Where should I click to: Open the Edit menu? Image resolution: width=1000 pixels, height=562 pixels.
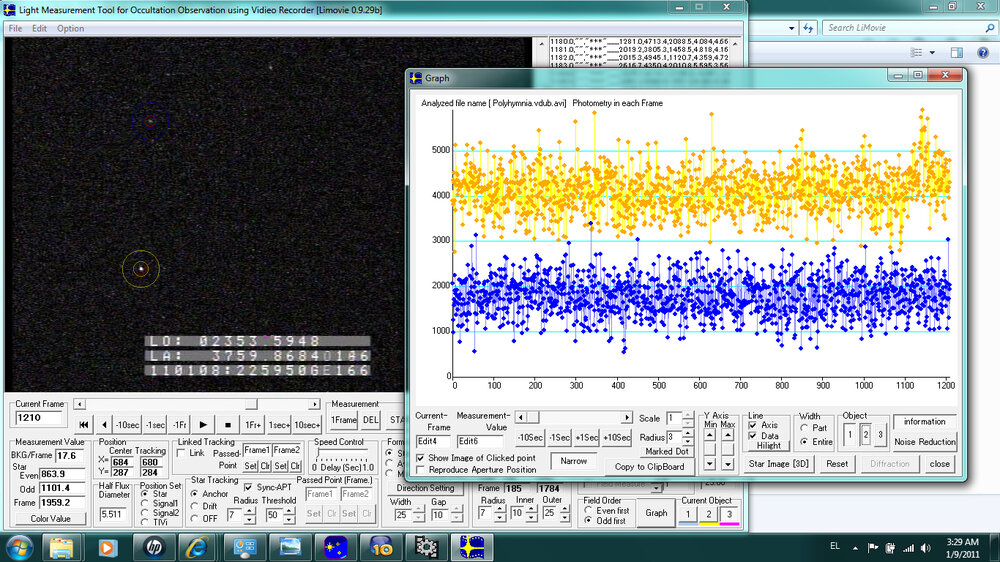pyautogui.click(x=40, y=28)
